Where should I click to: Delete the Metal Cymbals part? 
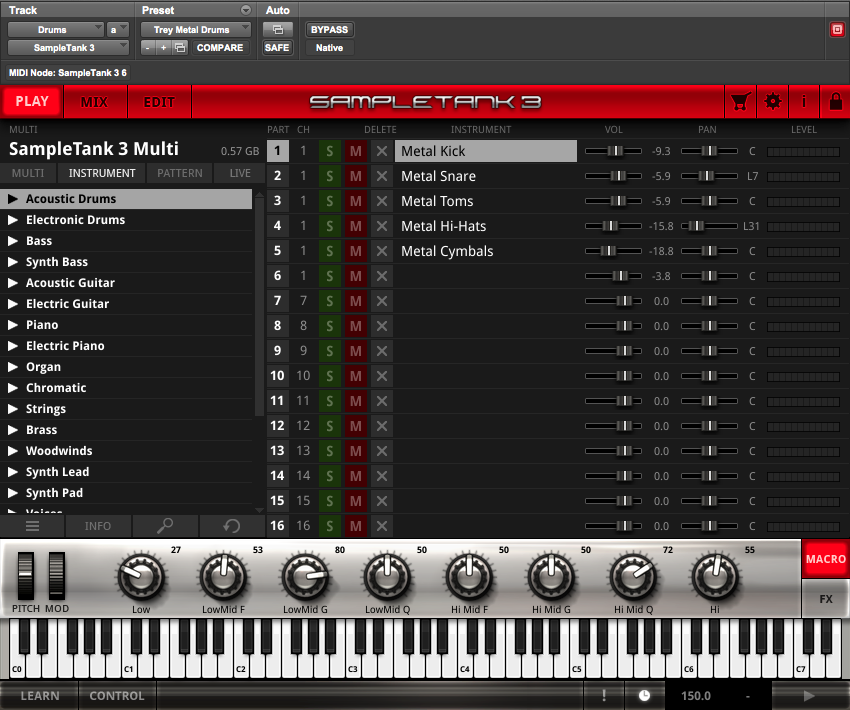(382, 251)
